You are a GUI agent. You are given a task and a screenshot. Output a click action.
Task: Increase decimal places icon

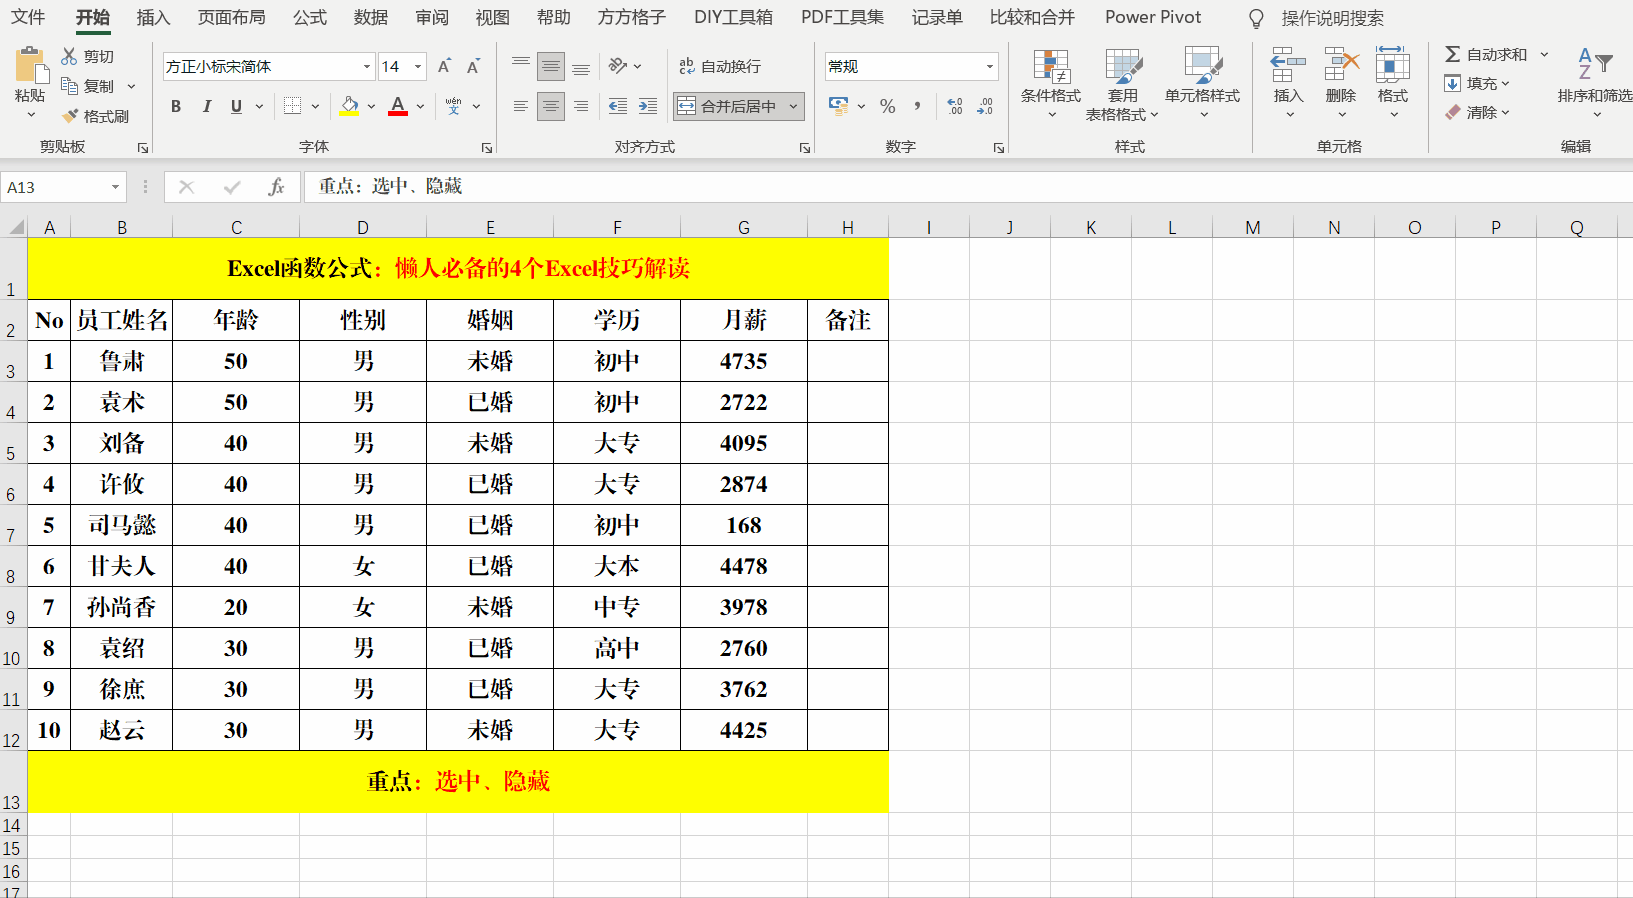click(x=955, y=106)
